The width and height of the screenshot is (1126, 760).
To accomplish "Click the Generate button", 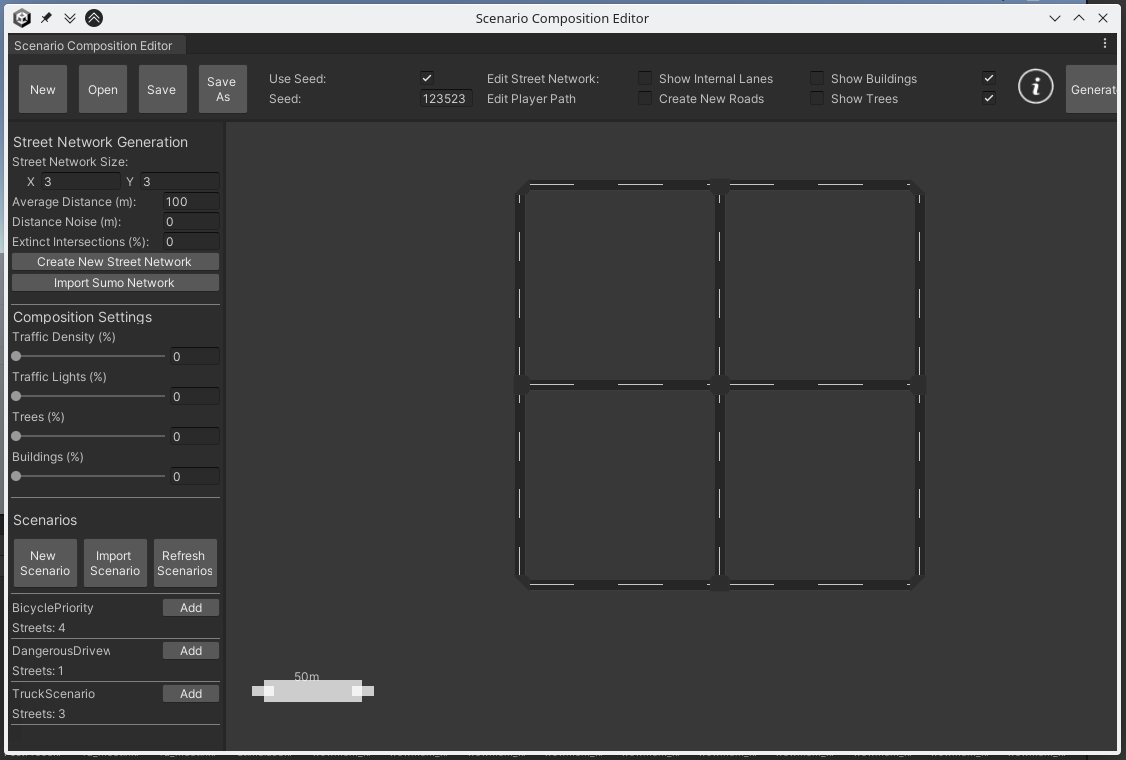I will click(x=1092, y=89).
